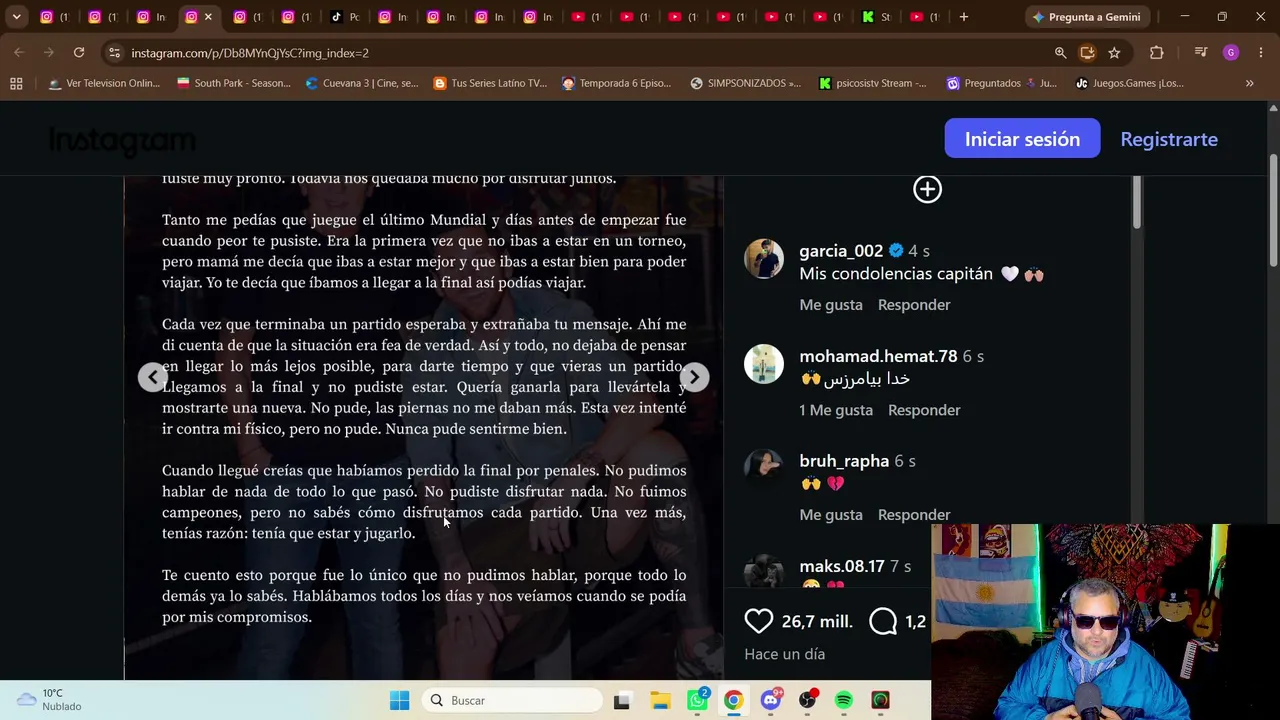This screenshot has width=1280, height=720.
Task: Open Chrome media controls icon
Action: pyautogui.click(x=1201, y=52)
